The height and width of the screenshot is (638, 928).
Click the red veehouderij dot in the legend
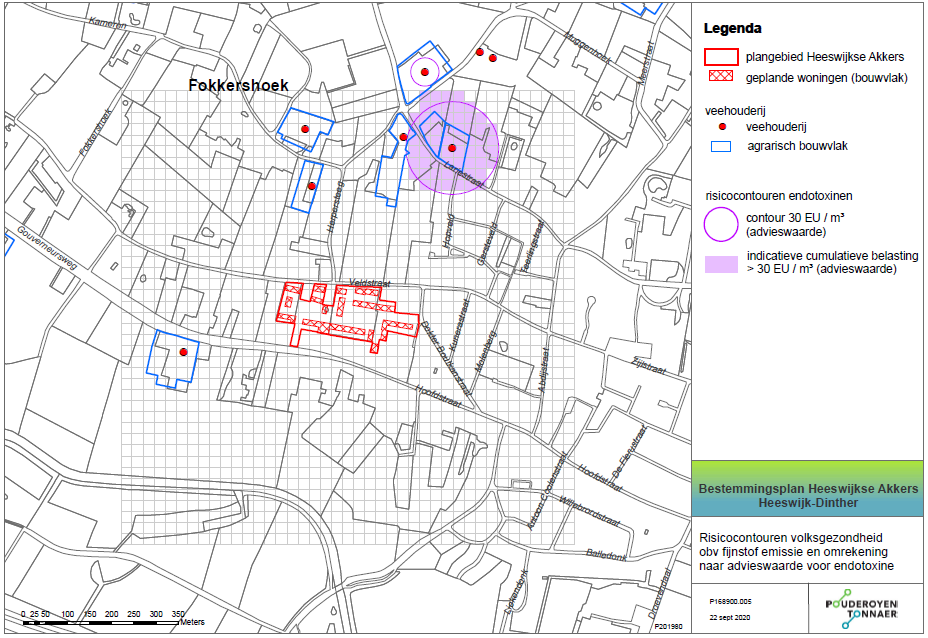tap(722, 127)
